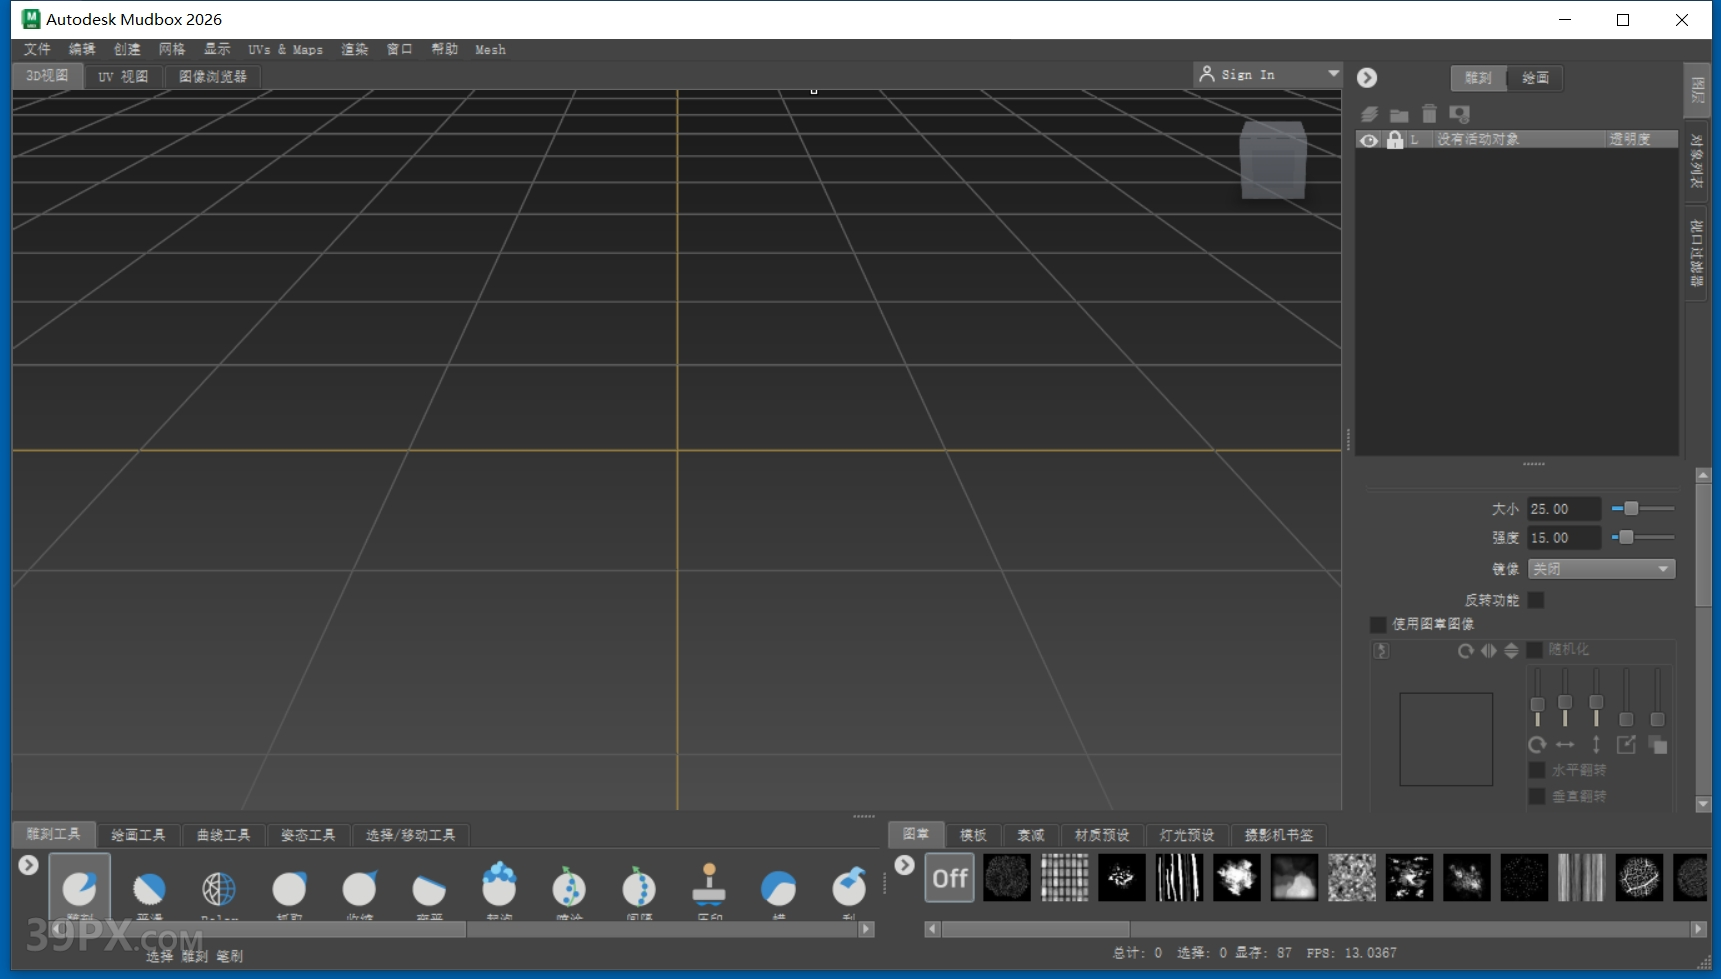1721x979 pixels.
Task: Click the Off stamp button
Action: pos(949,877)
